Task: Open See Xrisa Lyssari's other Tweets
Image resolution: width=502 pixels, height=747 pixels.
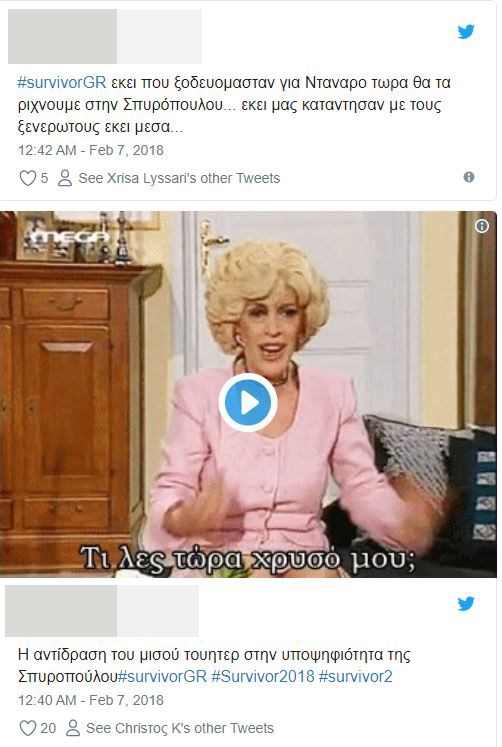Action: [179, 178]
